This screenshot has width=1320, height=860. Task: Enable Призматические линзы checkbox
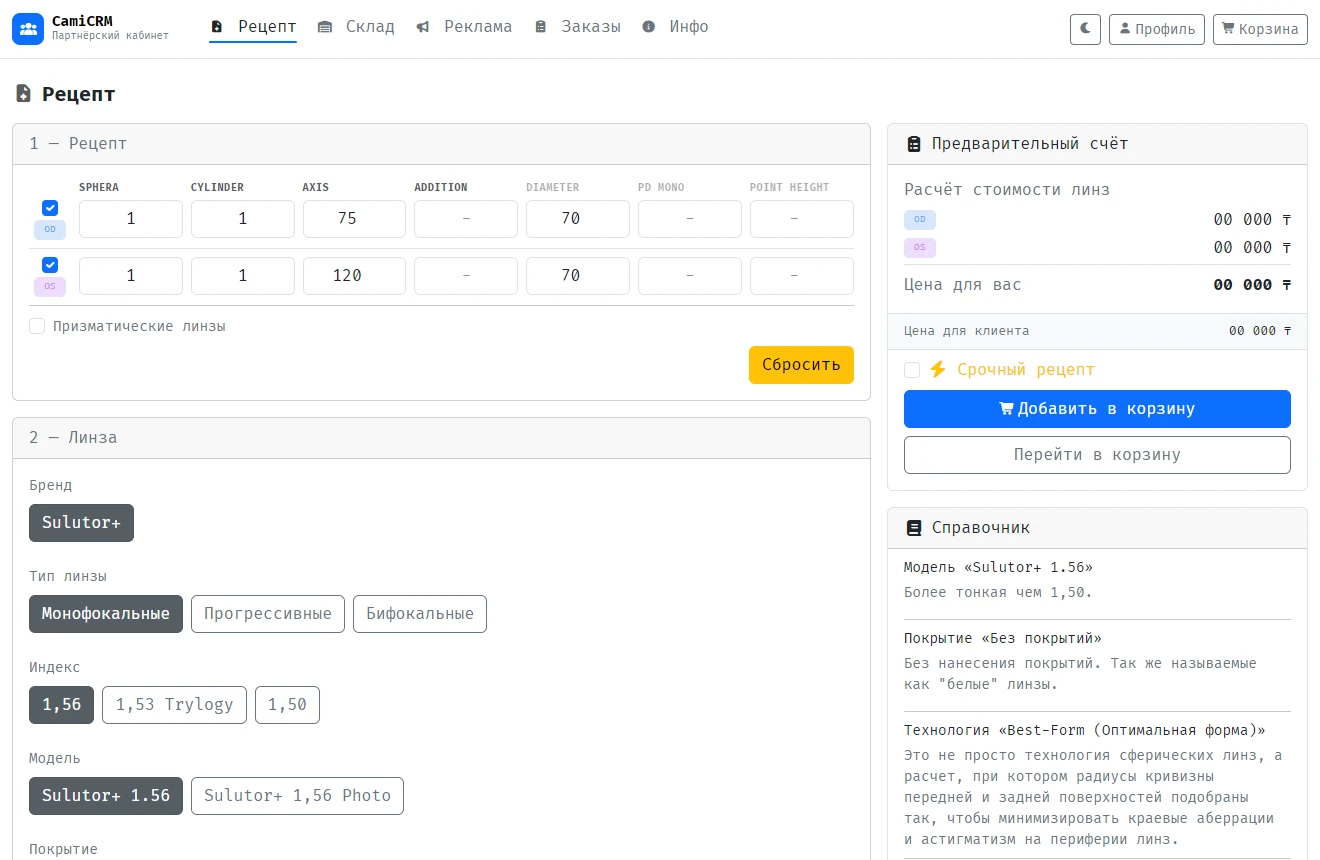tap(37, 326)
